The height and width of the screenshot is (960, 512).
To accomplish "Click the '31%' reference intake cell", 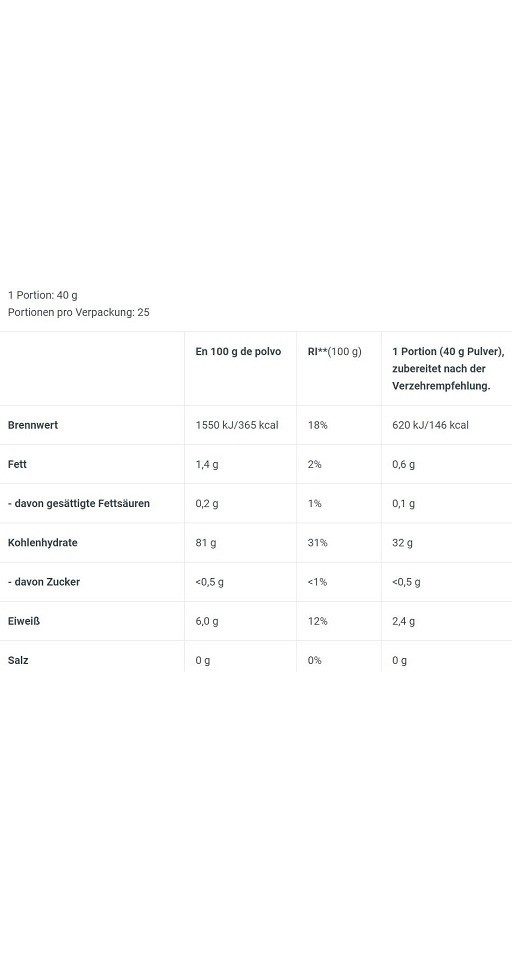I will [317, 542].
